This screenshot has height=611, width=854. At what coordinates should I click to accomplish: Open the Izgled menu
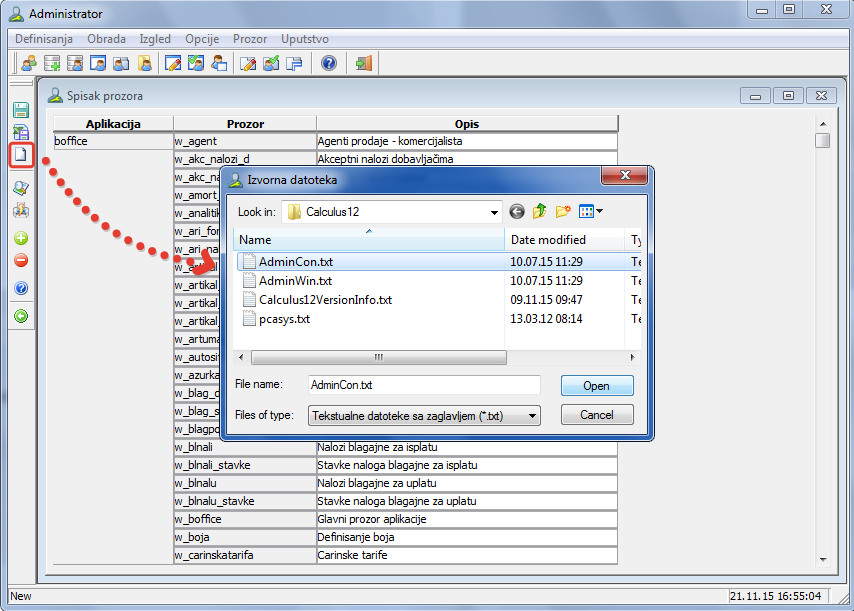(x=155, y=39)
